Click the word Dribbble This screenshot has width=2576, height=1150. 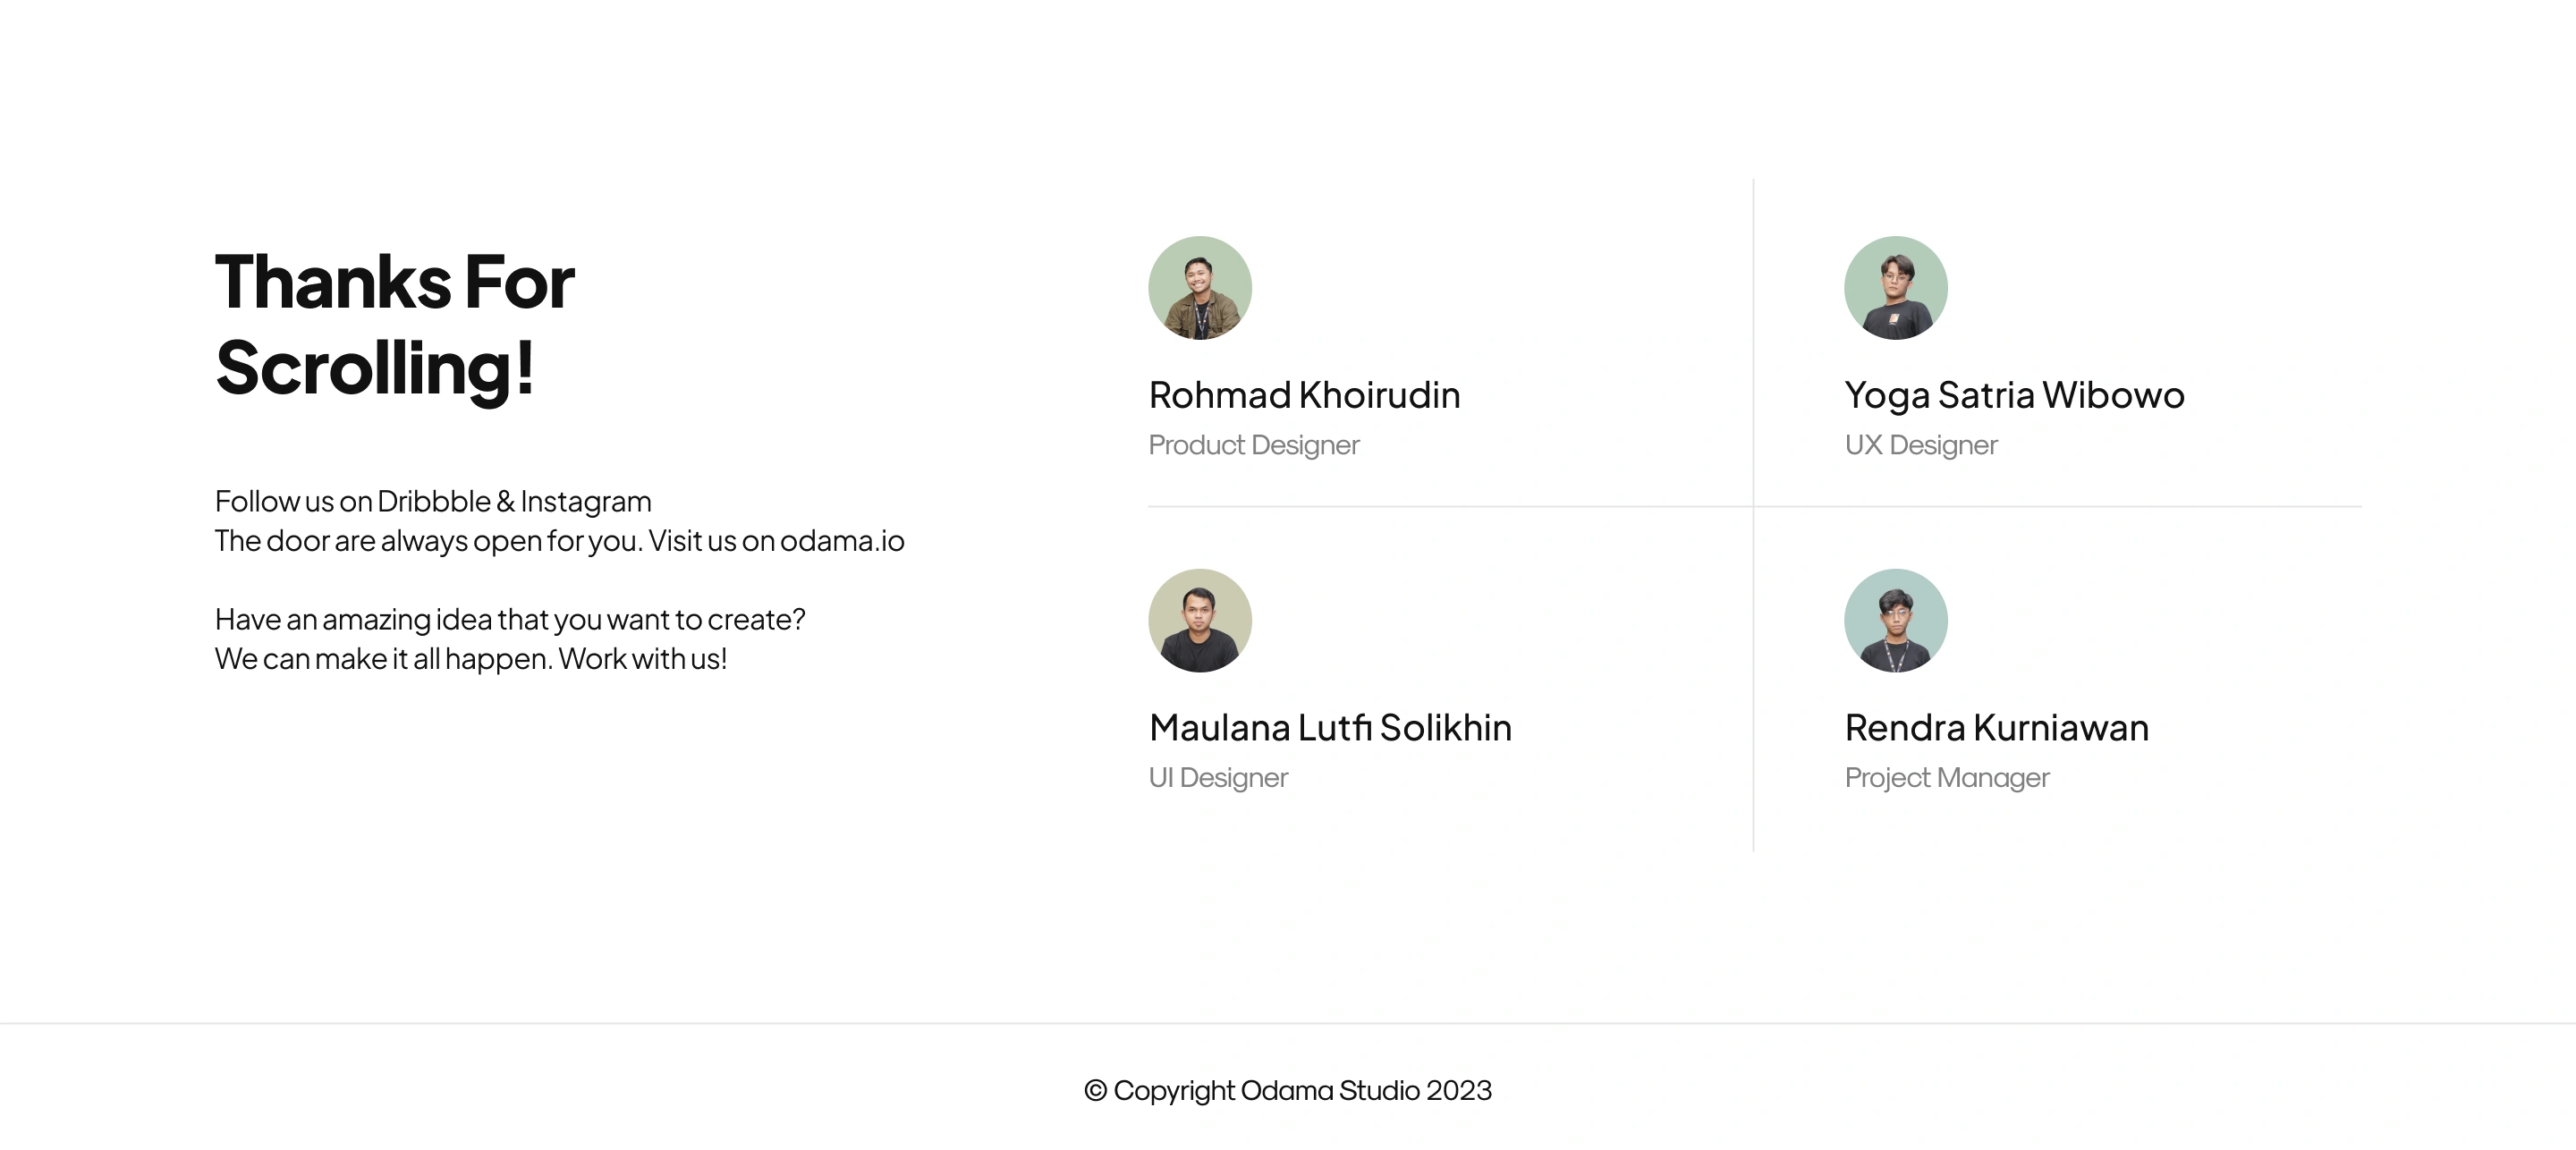[433, 501]
